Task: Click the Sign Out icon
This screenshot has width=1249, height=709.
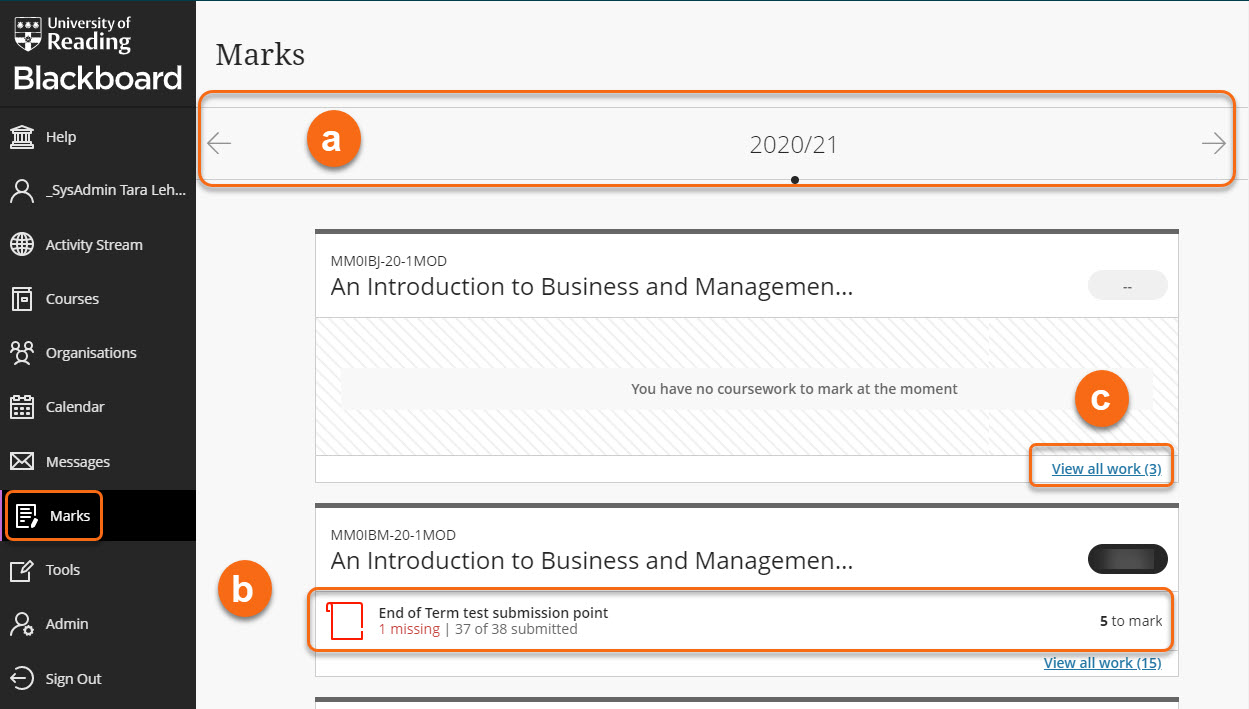Action: coord(22,679)
